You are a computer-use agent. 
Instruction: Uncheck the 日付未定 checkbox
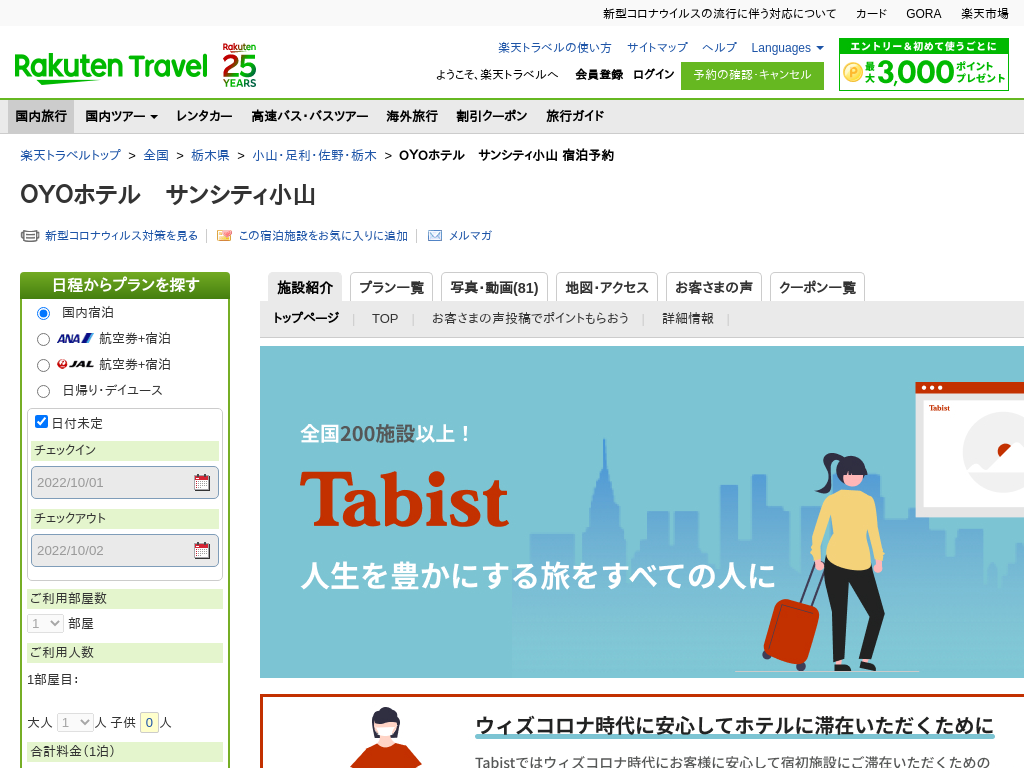pyautogui.click(x=41, y=422)
